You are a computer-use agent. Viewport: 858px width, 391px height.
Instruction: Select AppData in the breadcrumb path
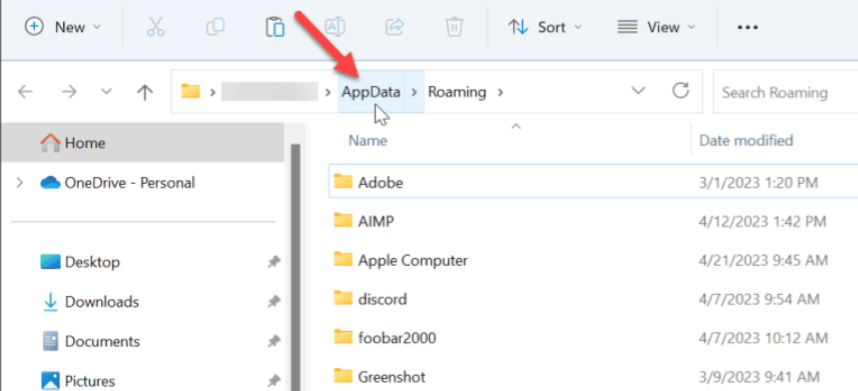tap(371, 92)
